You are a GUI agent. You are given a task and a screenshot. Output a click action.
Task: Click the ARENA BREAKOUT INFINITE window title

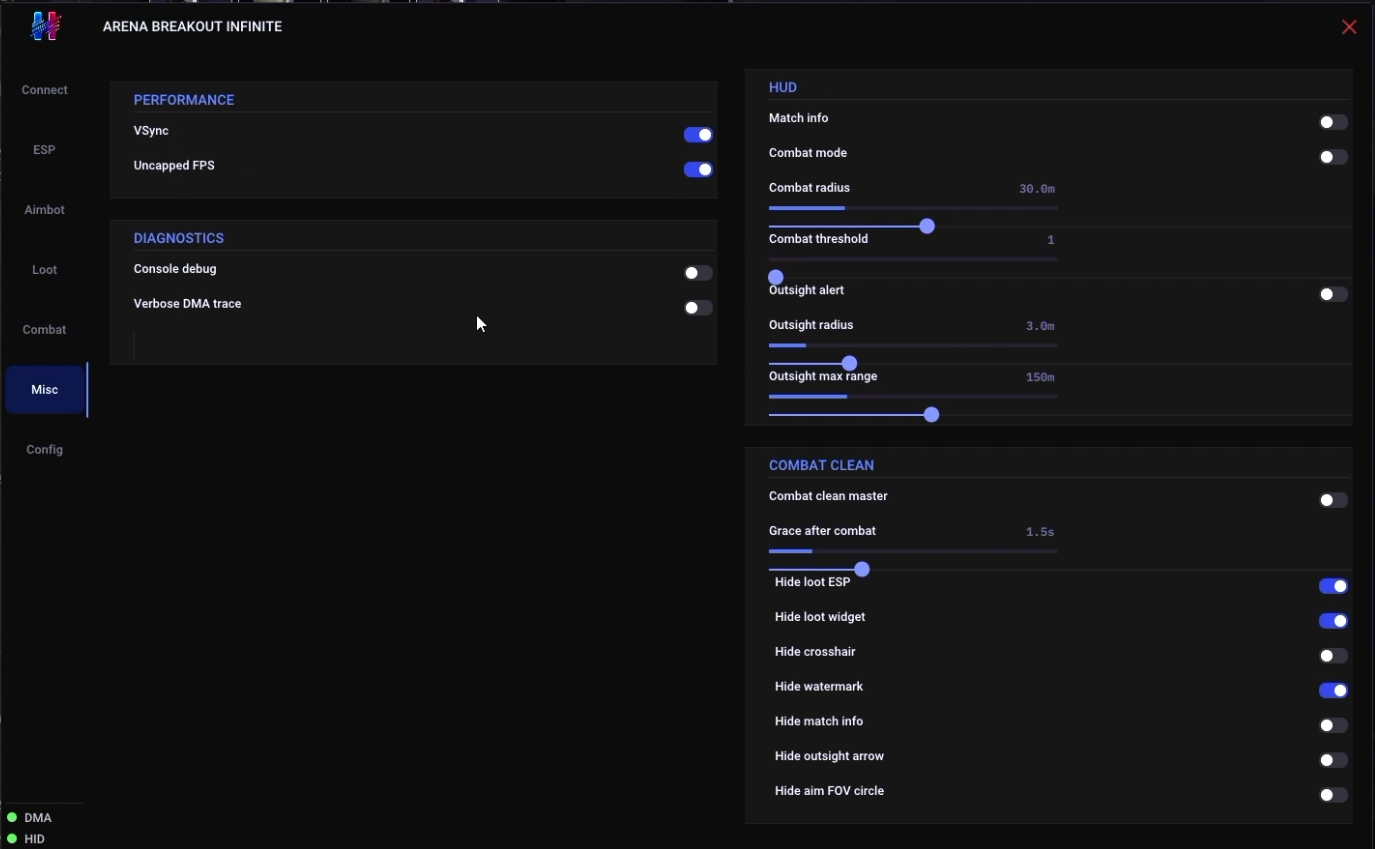[x=192, y=27]
